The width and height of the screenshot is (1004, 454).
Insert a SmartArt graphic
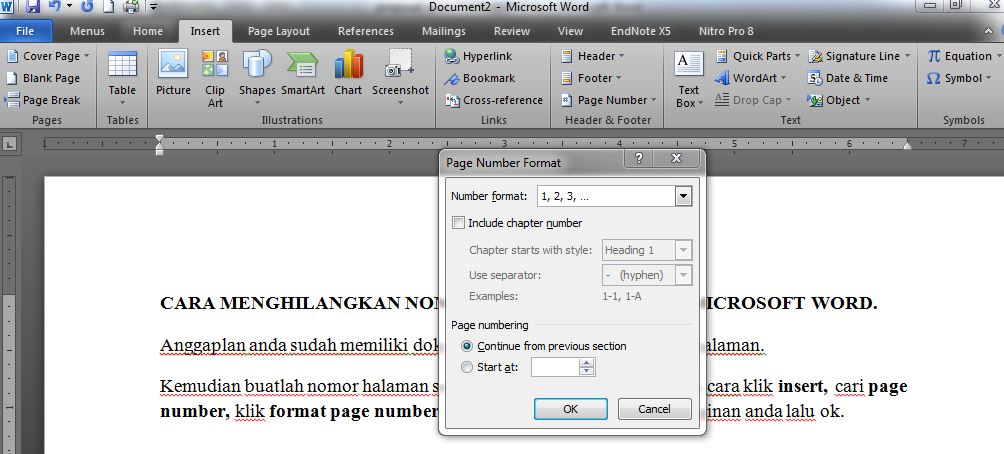tap(303, 74)
